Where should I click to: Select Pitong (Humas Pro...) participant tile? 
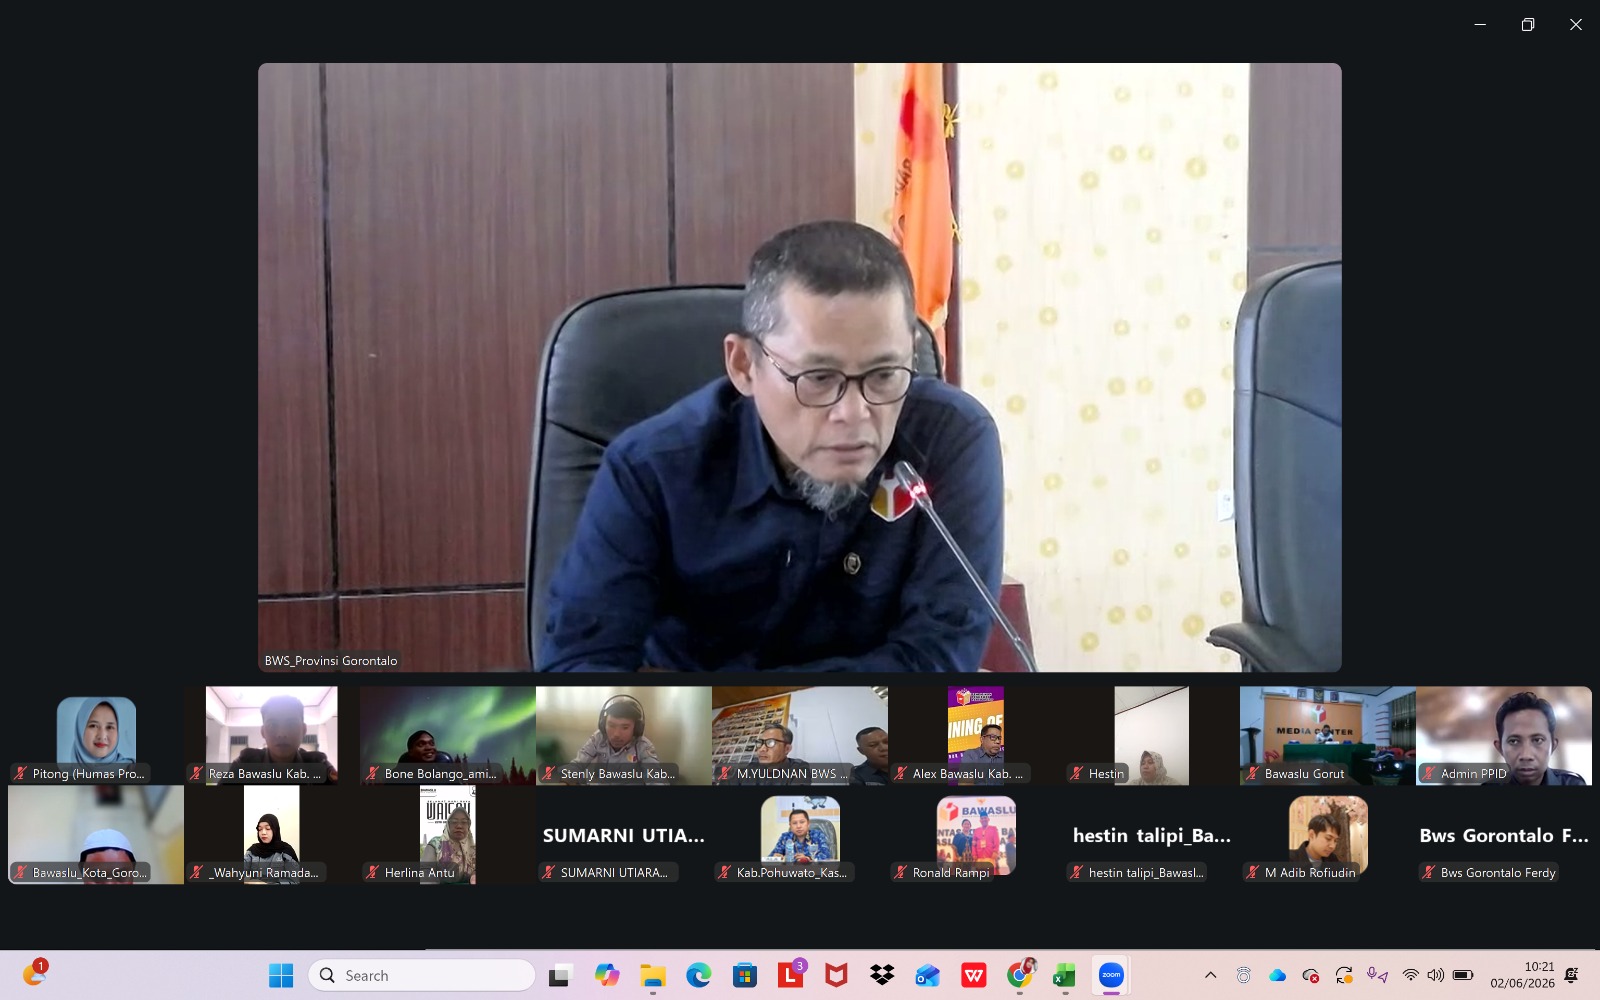click(x=96, y=735)
